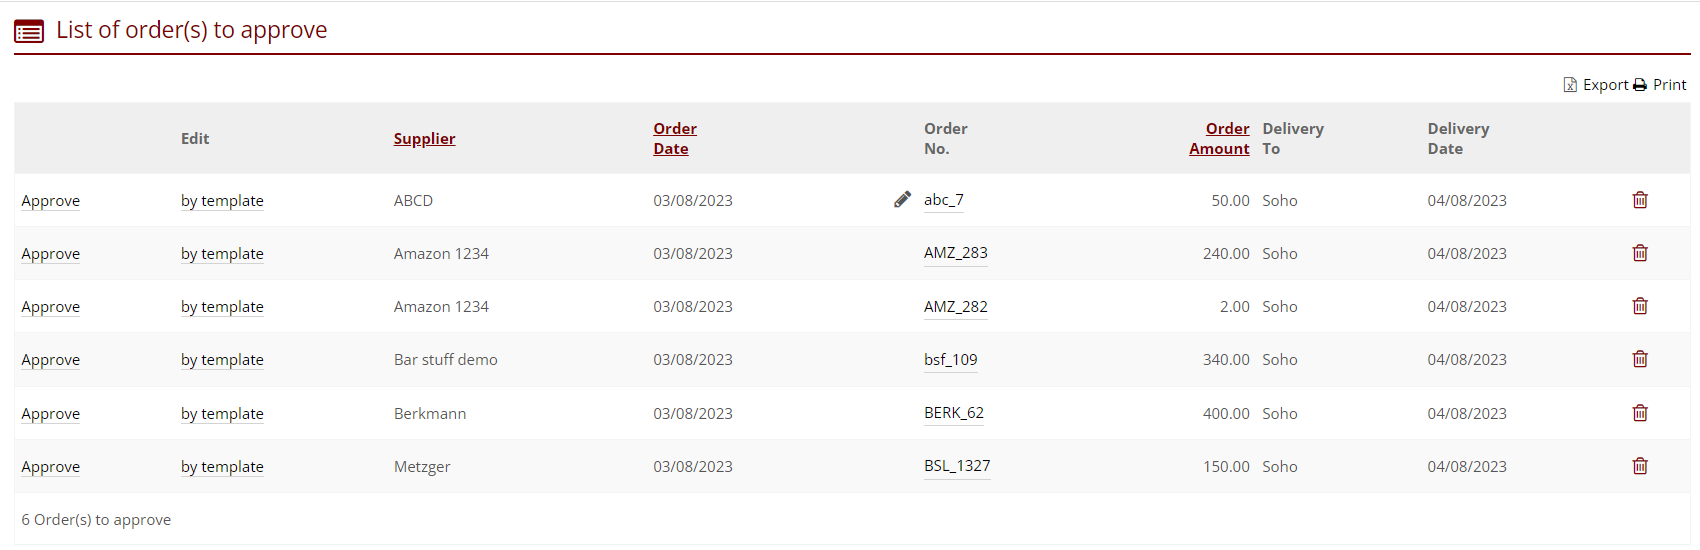Viewport: 1700px width, 550px height.
Task: Sort orders by Supplier column
Action: 424,139
